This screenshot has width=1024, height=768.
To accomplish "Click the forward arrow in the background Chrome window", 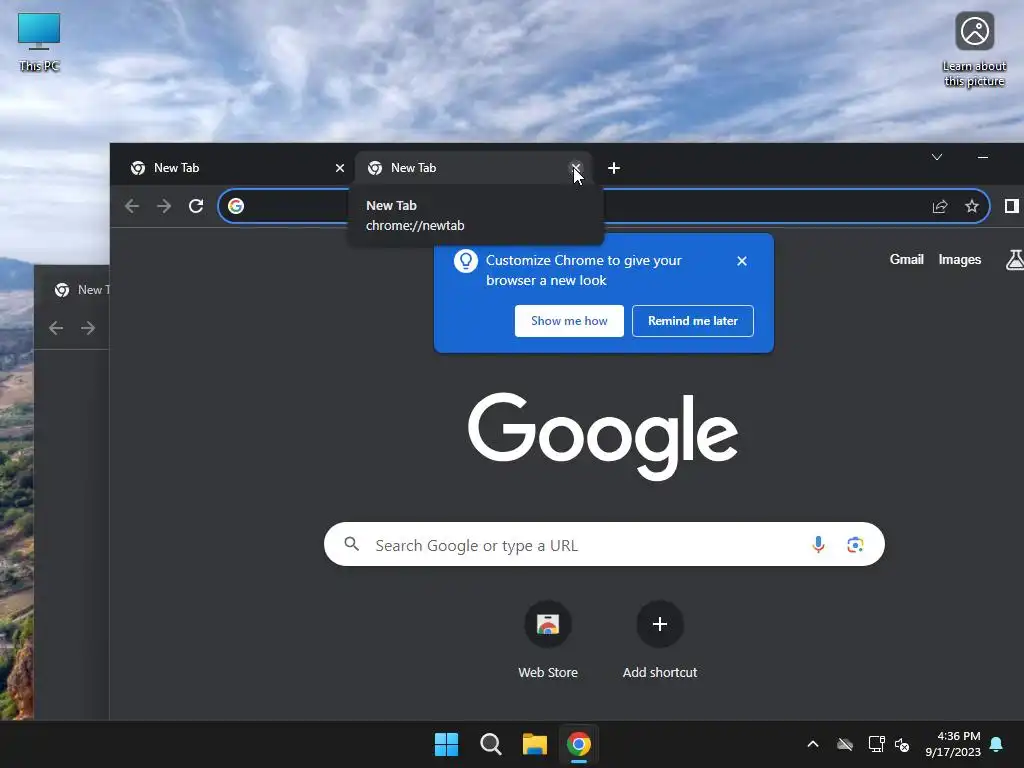I will point(88,328).
